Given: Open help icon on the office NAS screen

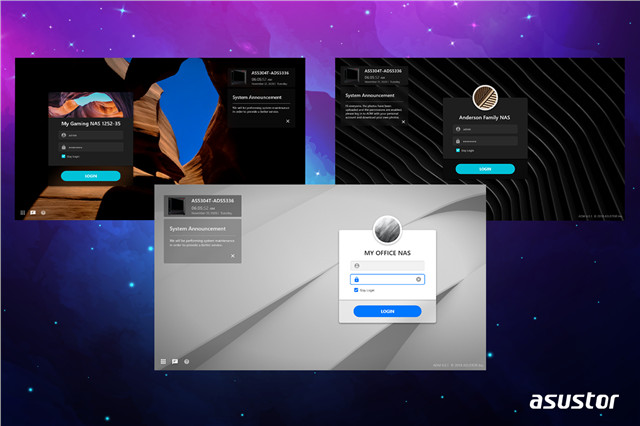Looking at the screenshot, I should pos(186,361).
